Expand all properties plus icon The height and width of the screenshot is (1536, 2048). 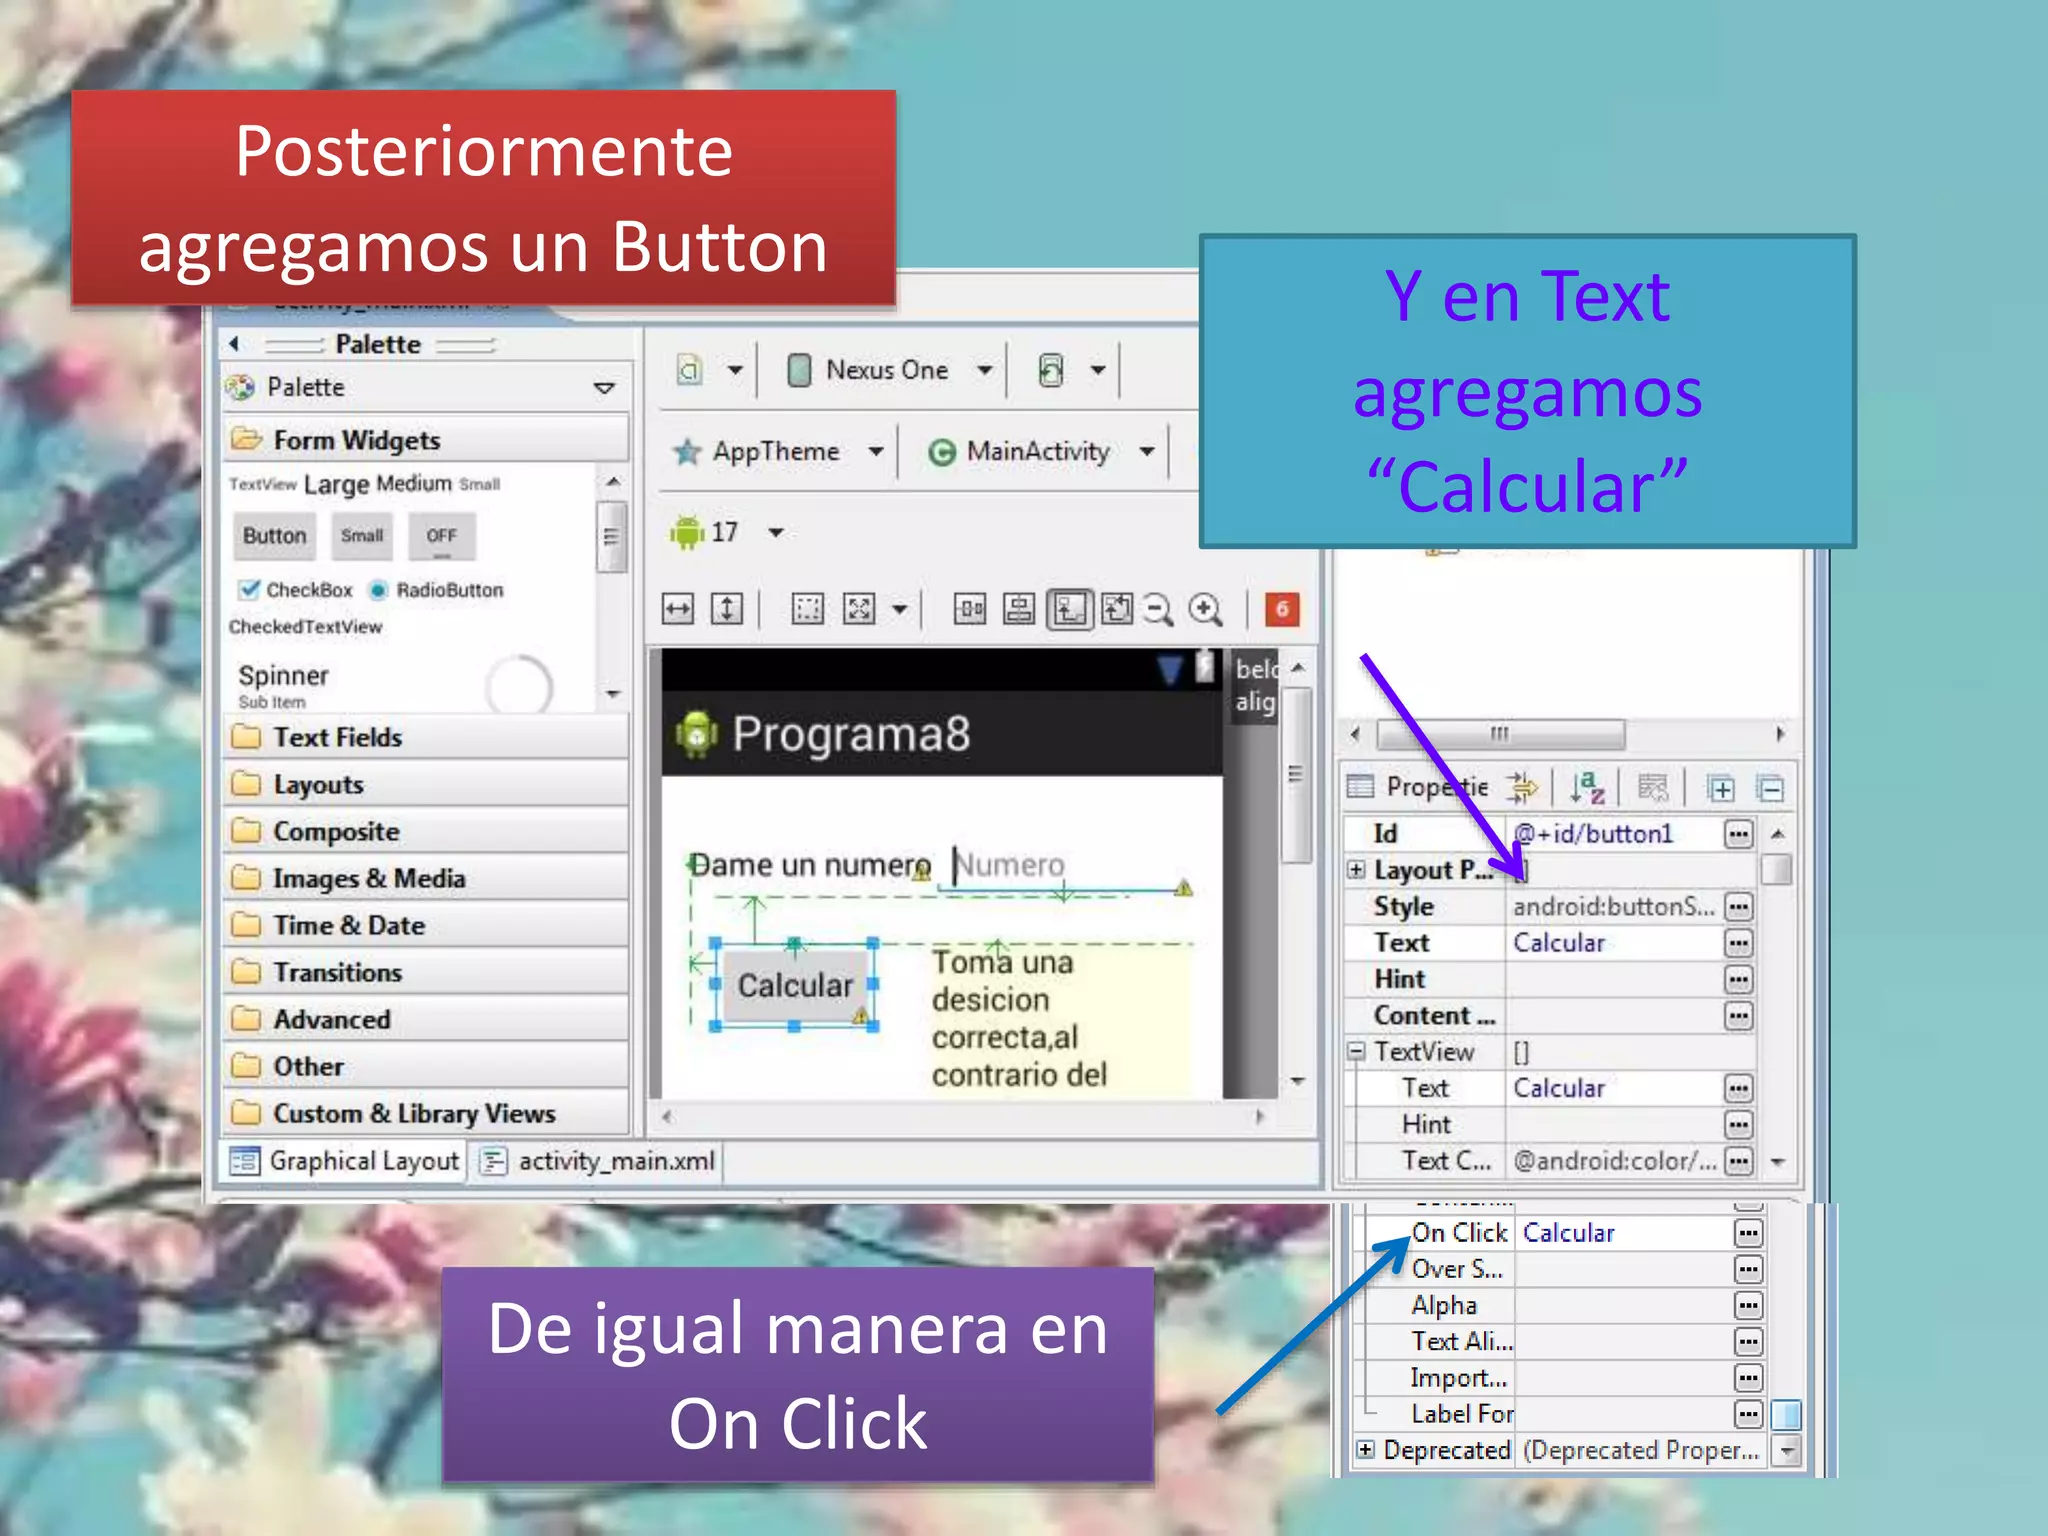tap(1720, 788)
